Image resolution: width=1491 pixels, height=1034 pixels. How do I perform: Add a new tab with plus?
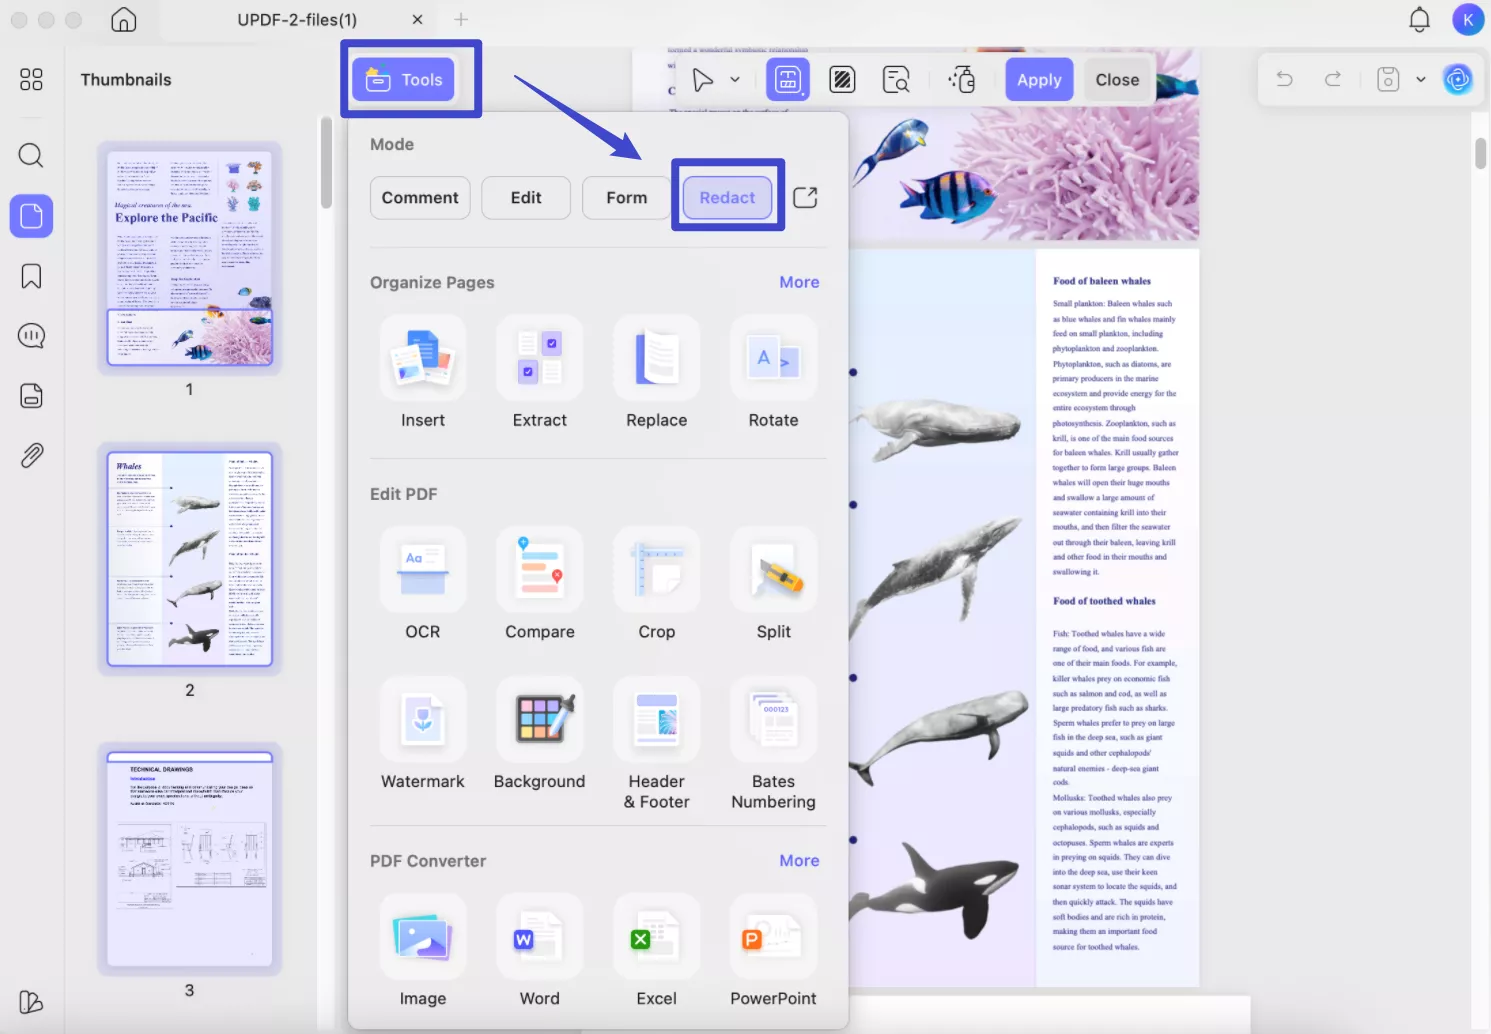[461, 19]
